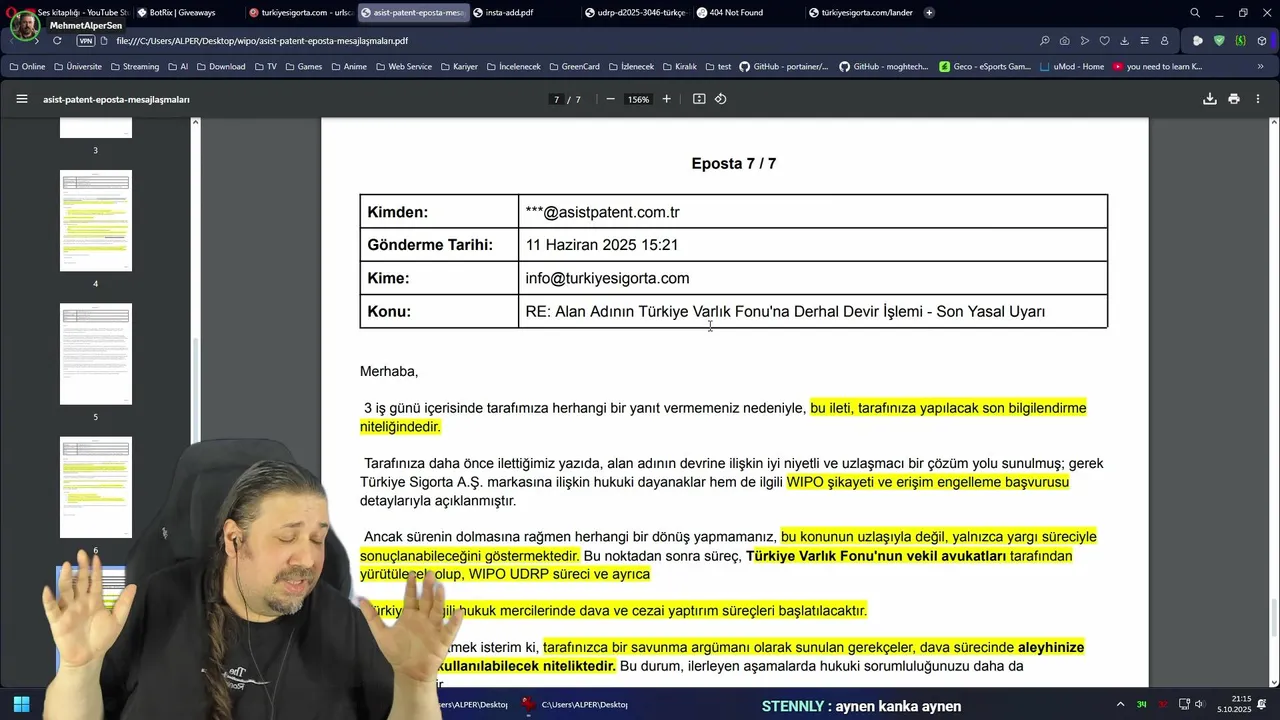1280x720 pixels.
Task: Toggle the PDF sidebar hamburger menu
Action: coord(22,99)
